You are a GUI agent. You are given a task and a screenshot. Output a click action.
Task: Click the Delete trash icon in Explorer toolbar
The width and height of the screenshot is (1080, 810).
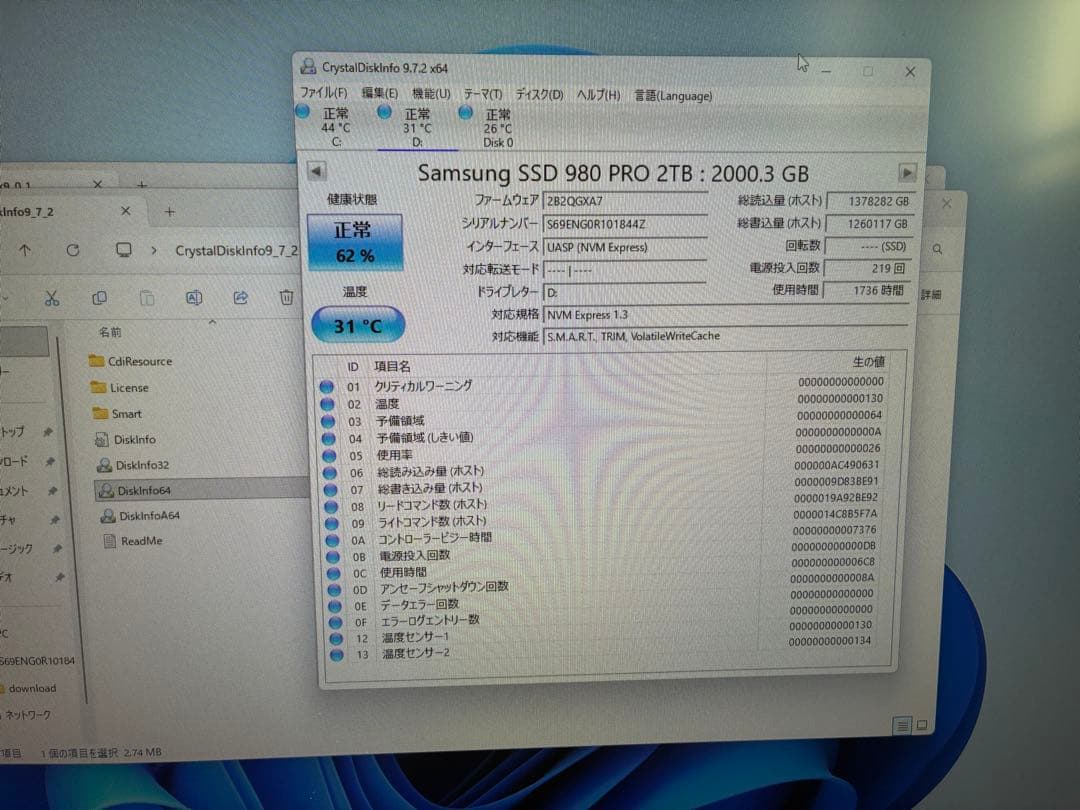point(286,297)
